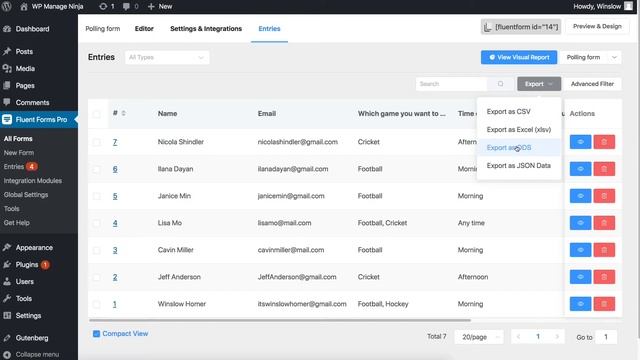Image resolution: width=640 pixels, height=360 pixels.
Task: Choose Export as ODS
Action: (x=519, y=147)
